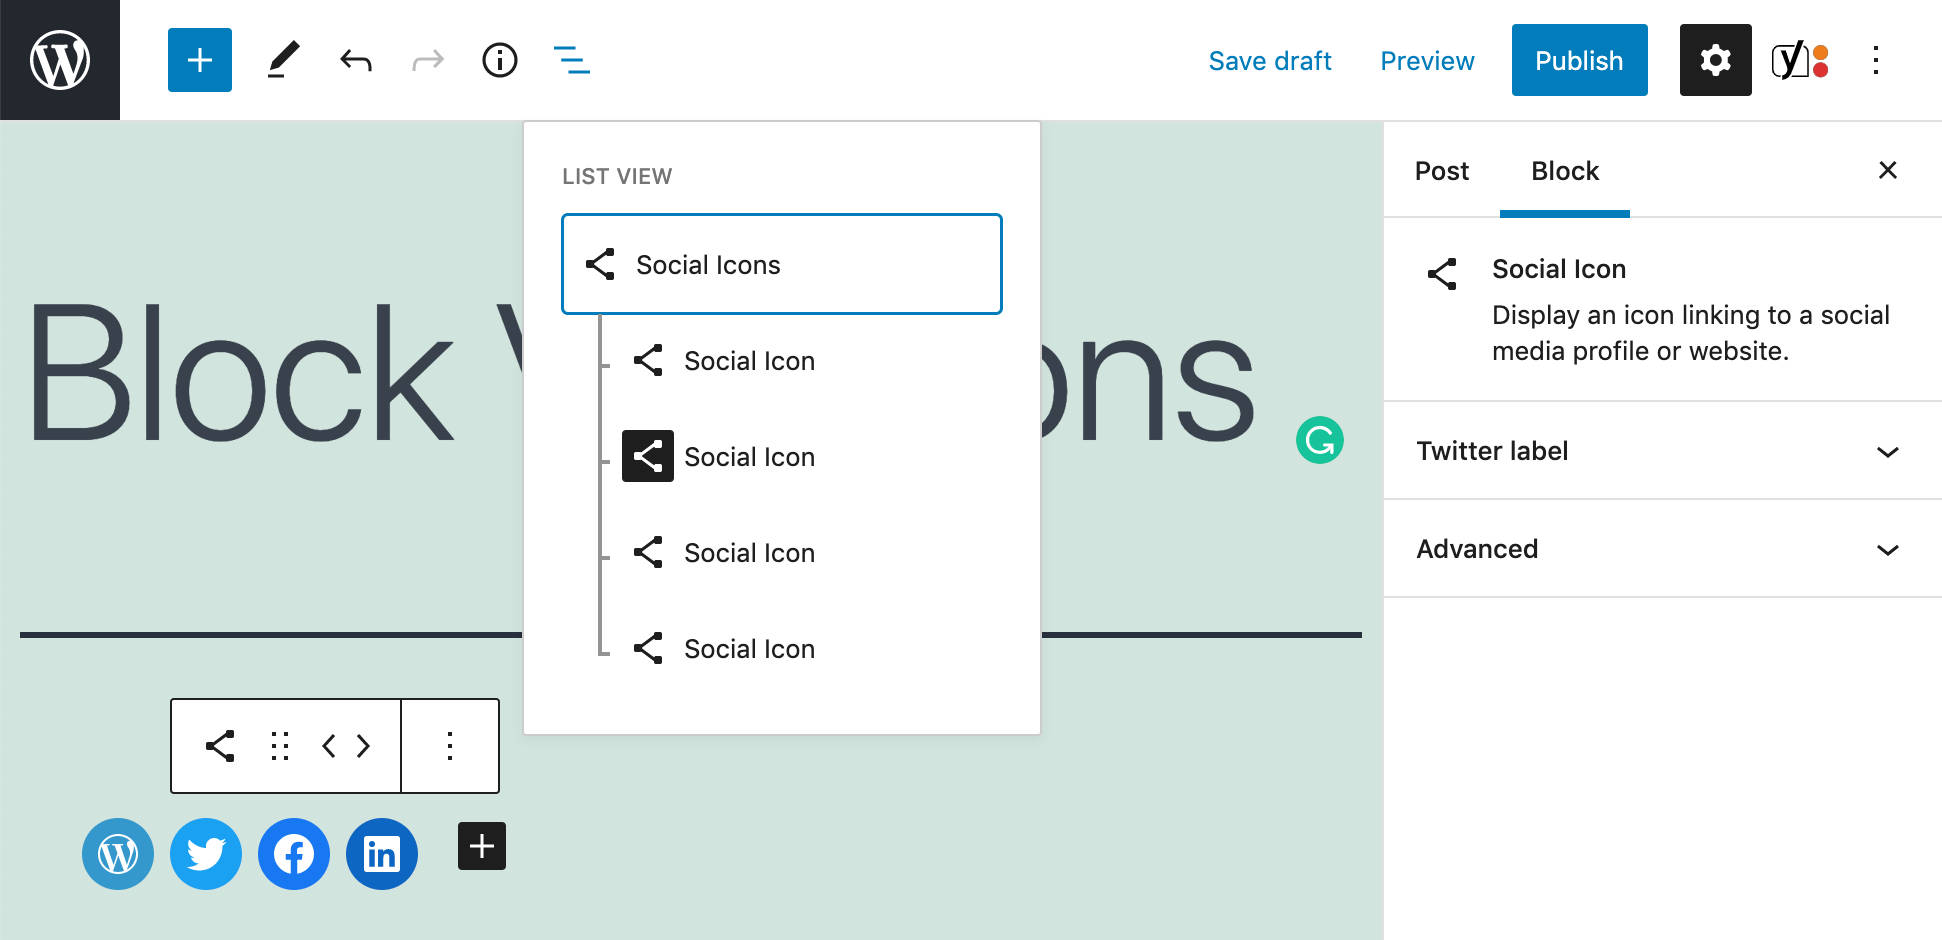This screenshot has height=940, width=1942.
Task: Click the Twitter icon in the social block
Action: click(205, 853)
